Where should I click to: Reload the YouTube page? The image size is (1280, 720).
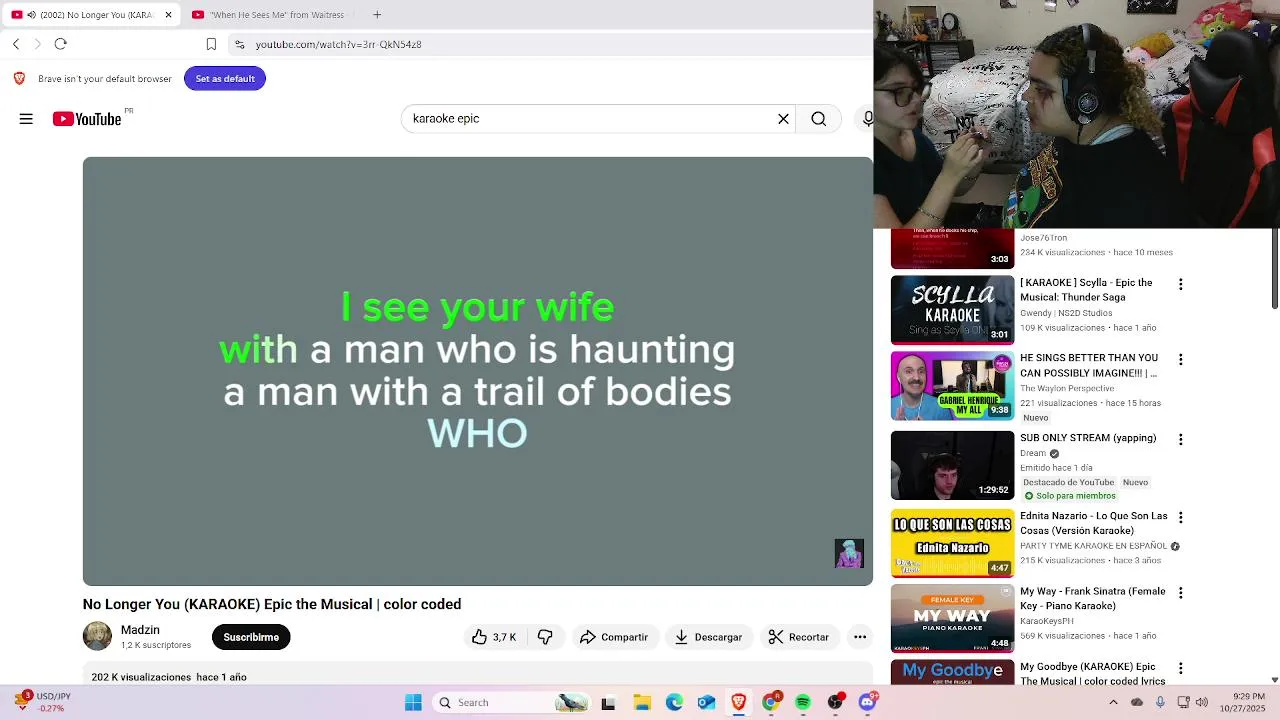(x=60, y=44)
